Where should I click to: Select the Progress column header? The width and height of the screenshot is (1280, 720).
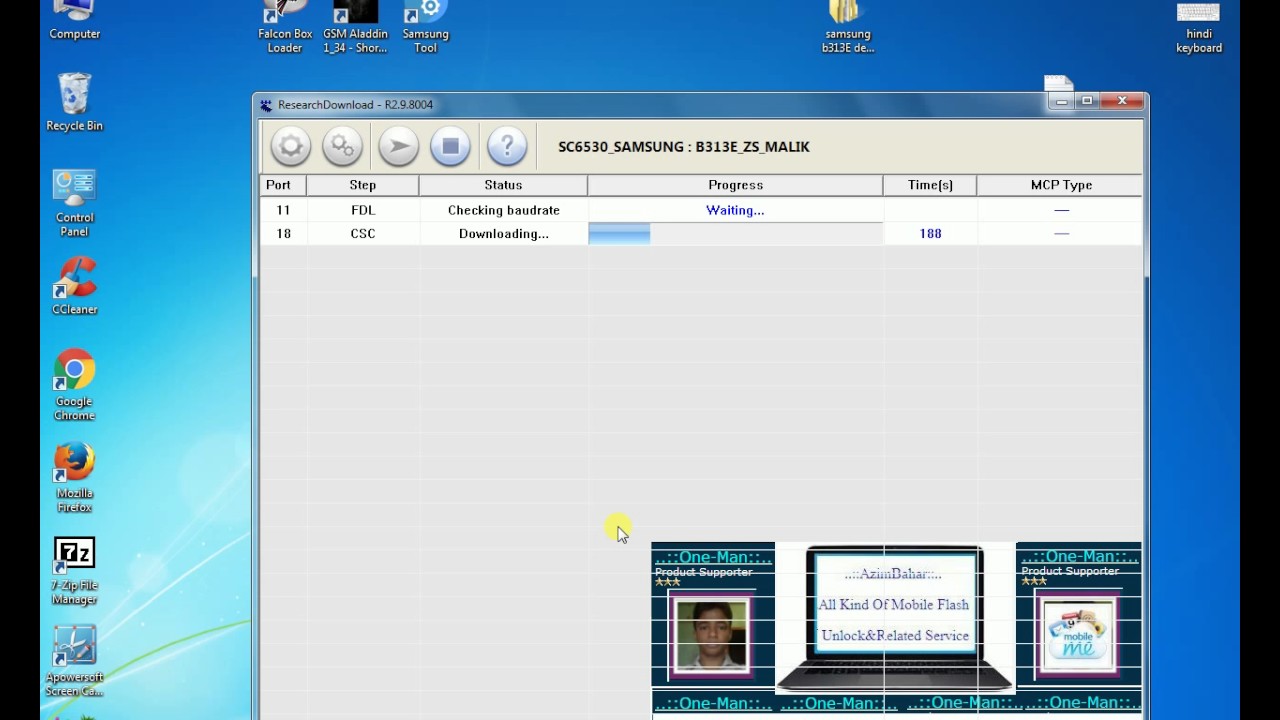(735, 185)
